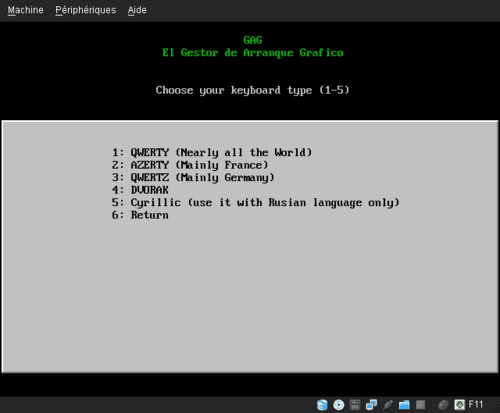The image size is (500, 413).
Task: Choose the DVORAK keyboard option
Action: tap(140, 190)
